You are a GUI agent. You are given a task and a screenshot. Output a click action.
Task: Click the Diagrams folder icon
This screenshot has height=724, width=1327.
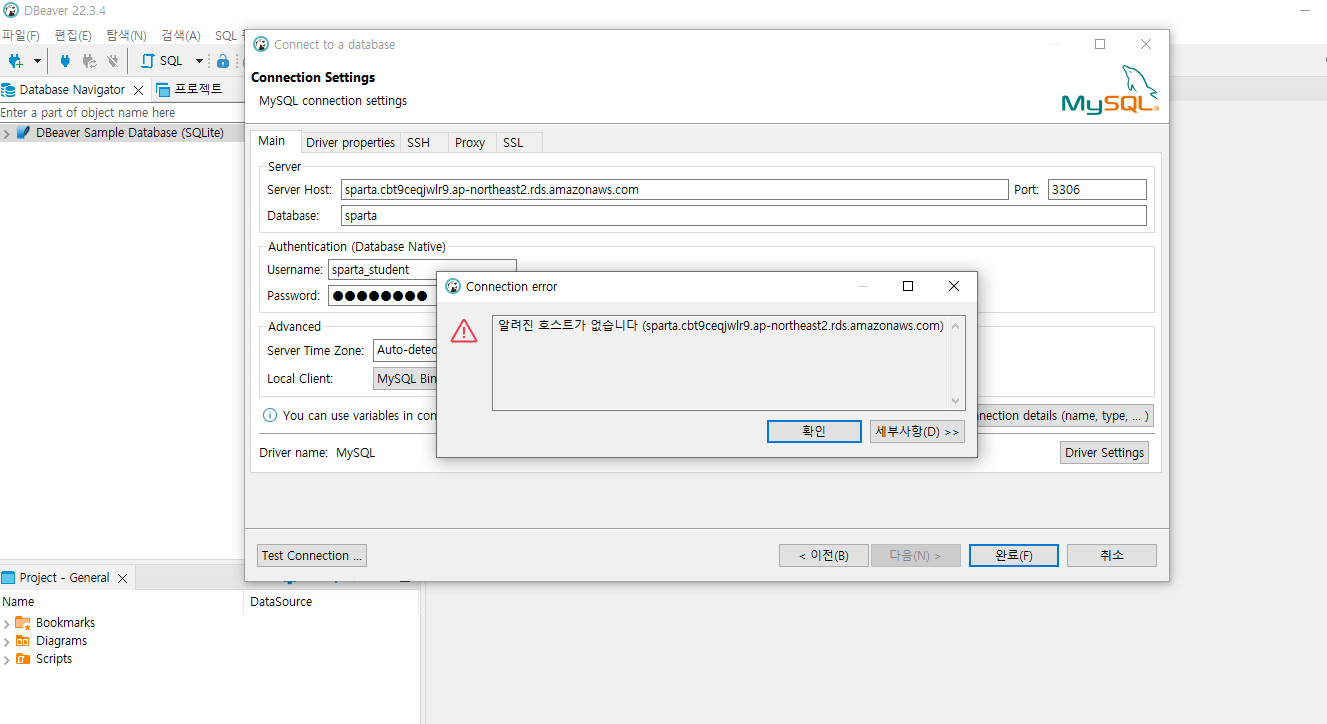tap(23, 640)
